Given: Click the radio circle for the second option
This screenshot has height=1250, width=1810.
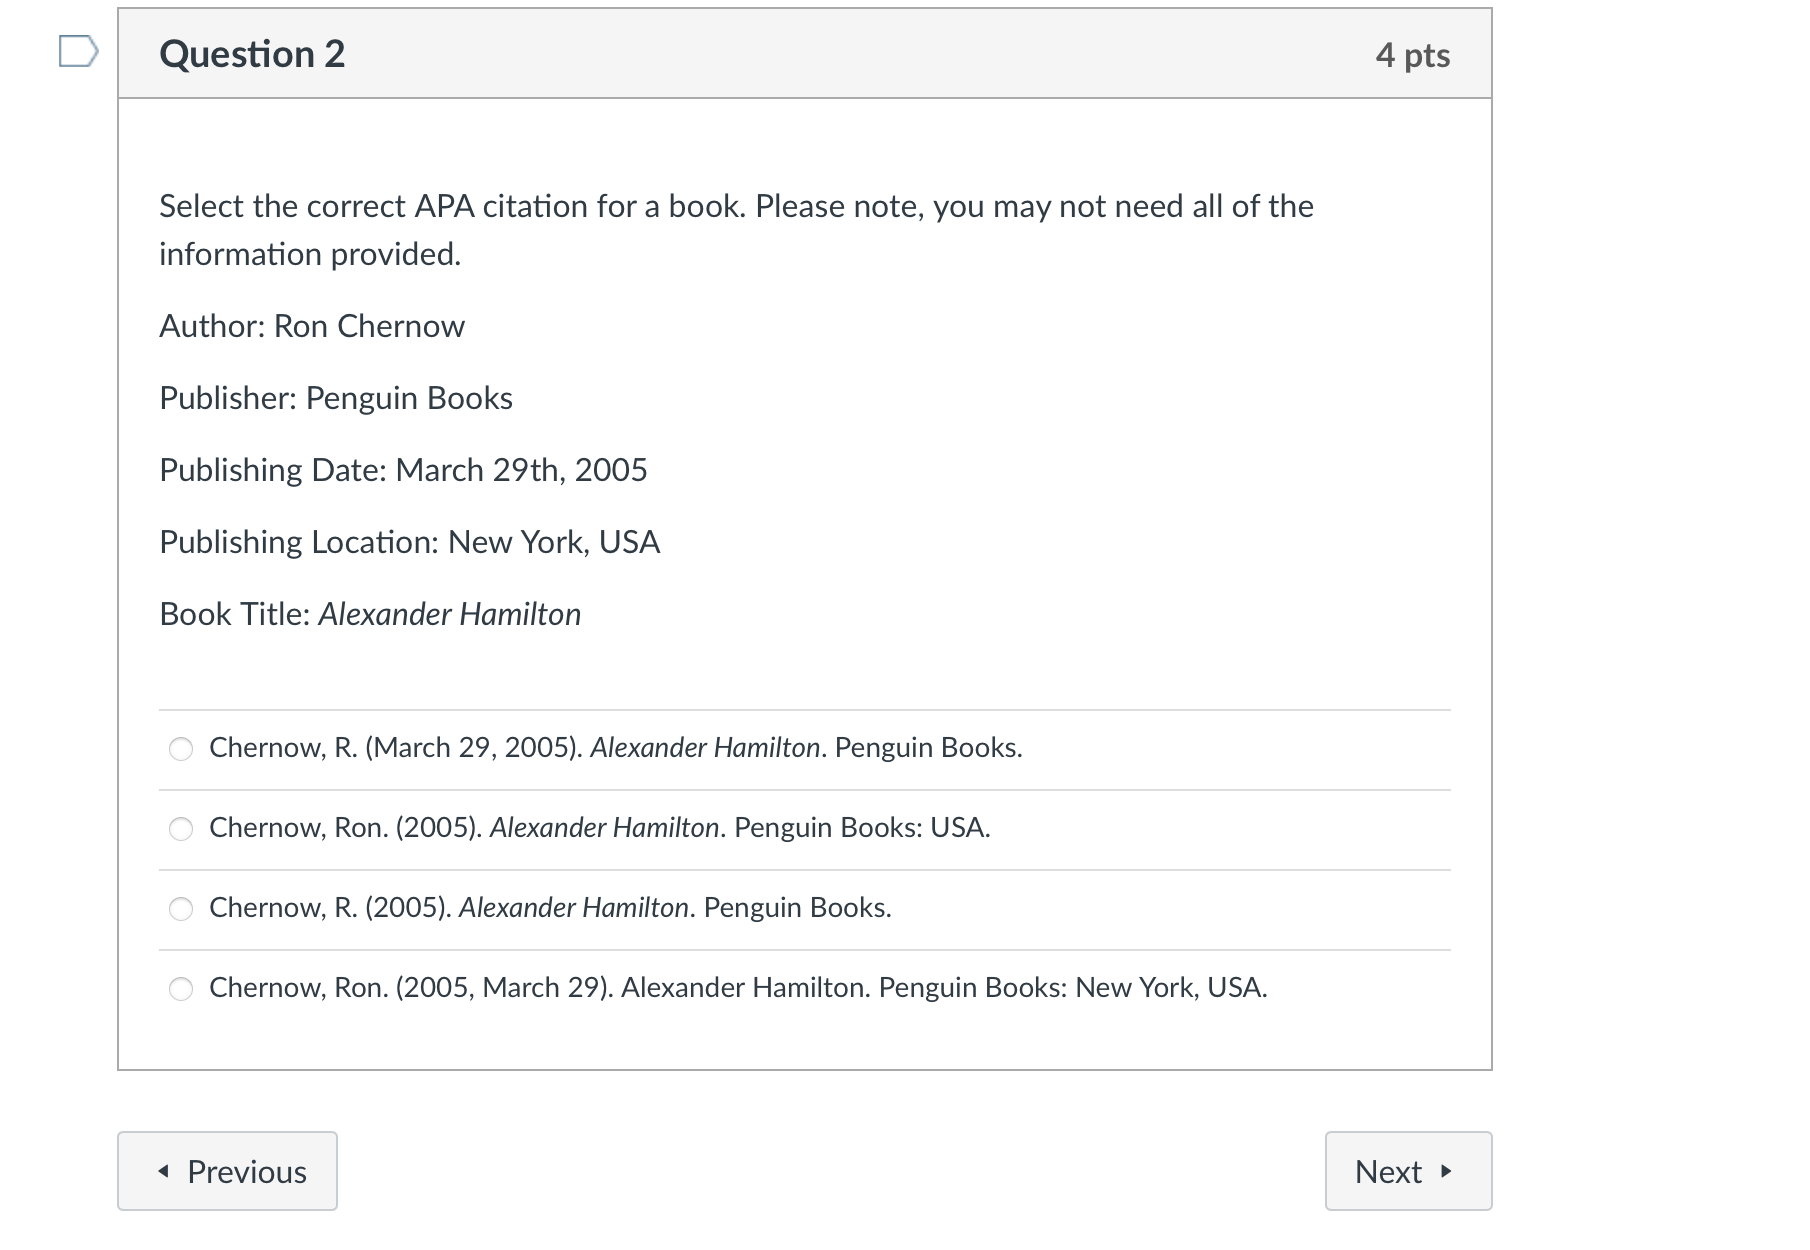Looking at the screenshot, I should [x=181, y=828].
